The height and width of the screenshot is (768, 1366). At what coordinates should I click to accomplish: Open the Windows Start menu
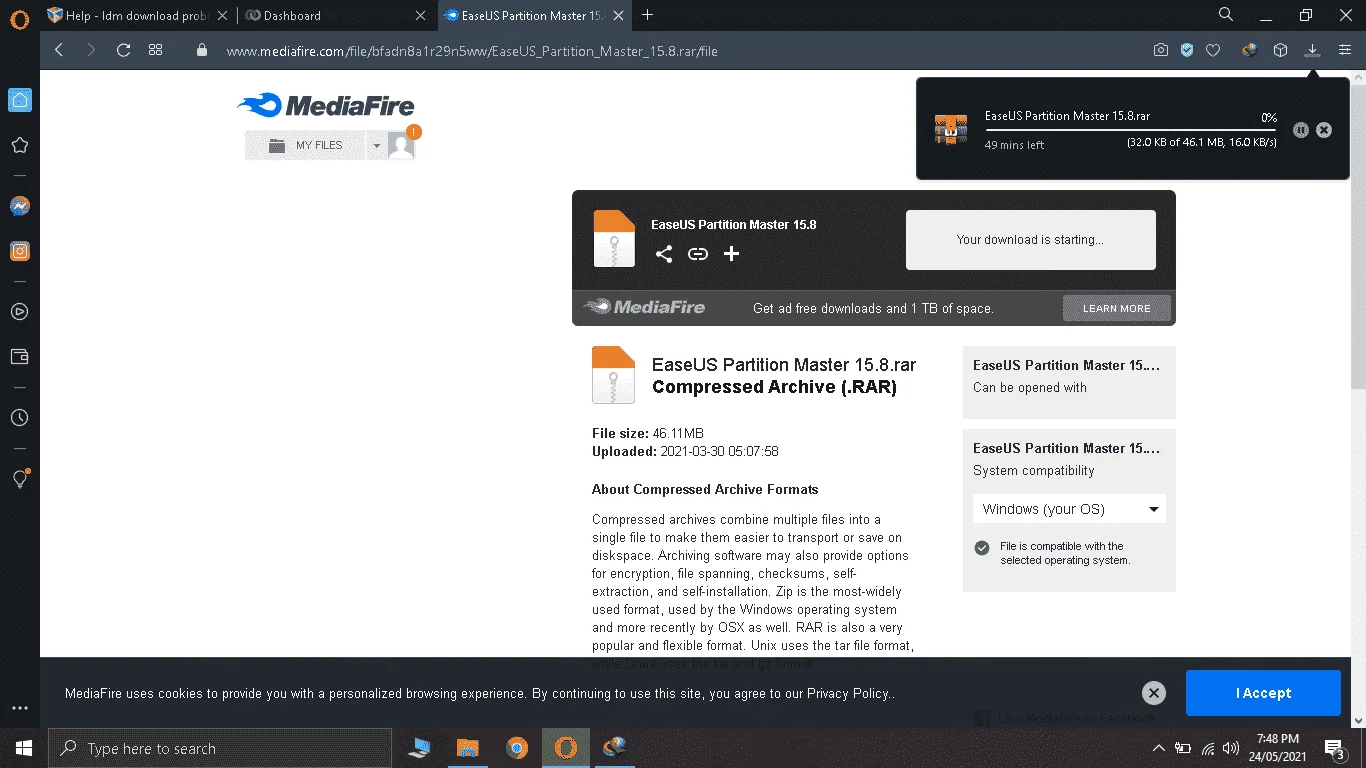23,748
